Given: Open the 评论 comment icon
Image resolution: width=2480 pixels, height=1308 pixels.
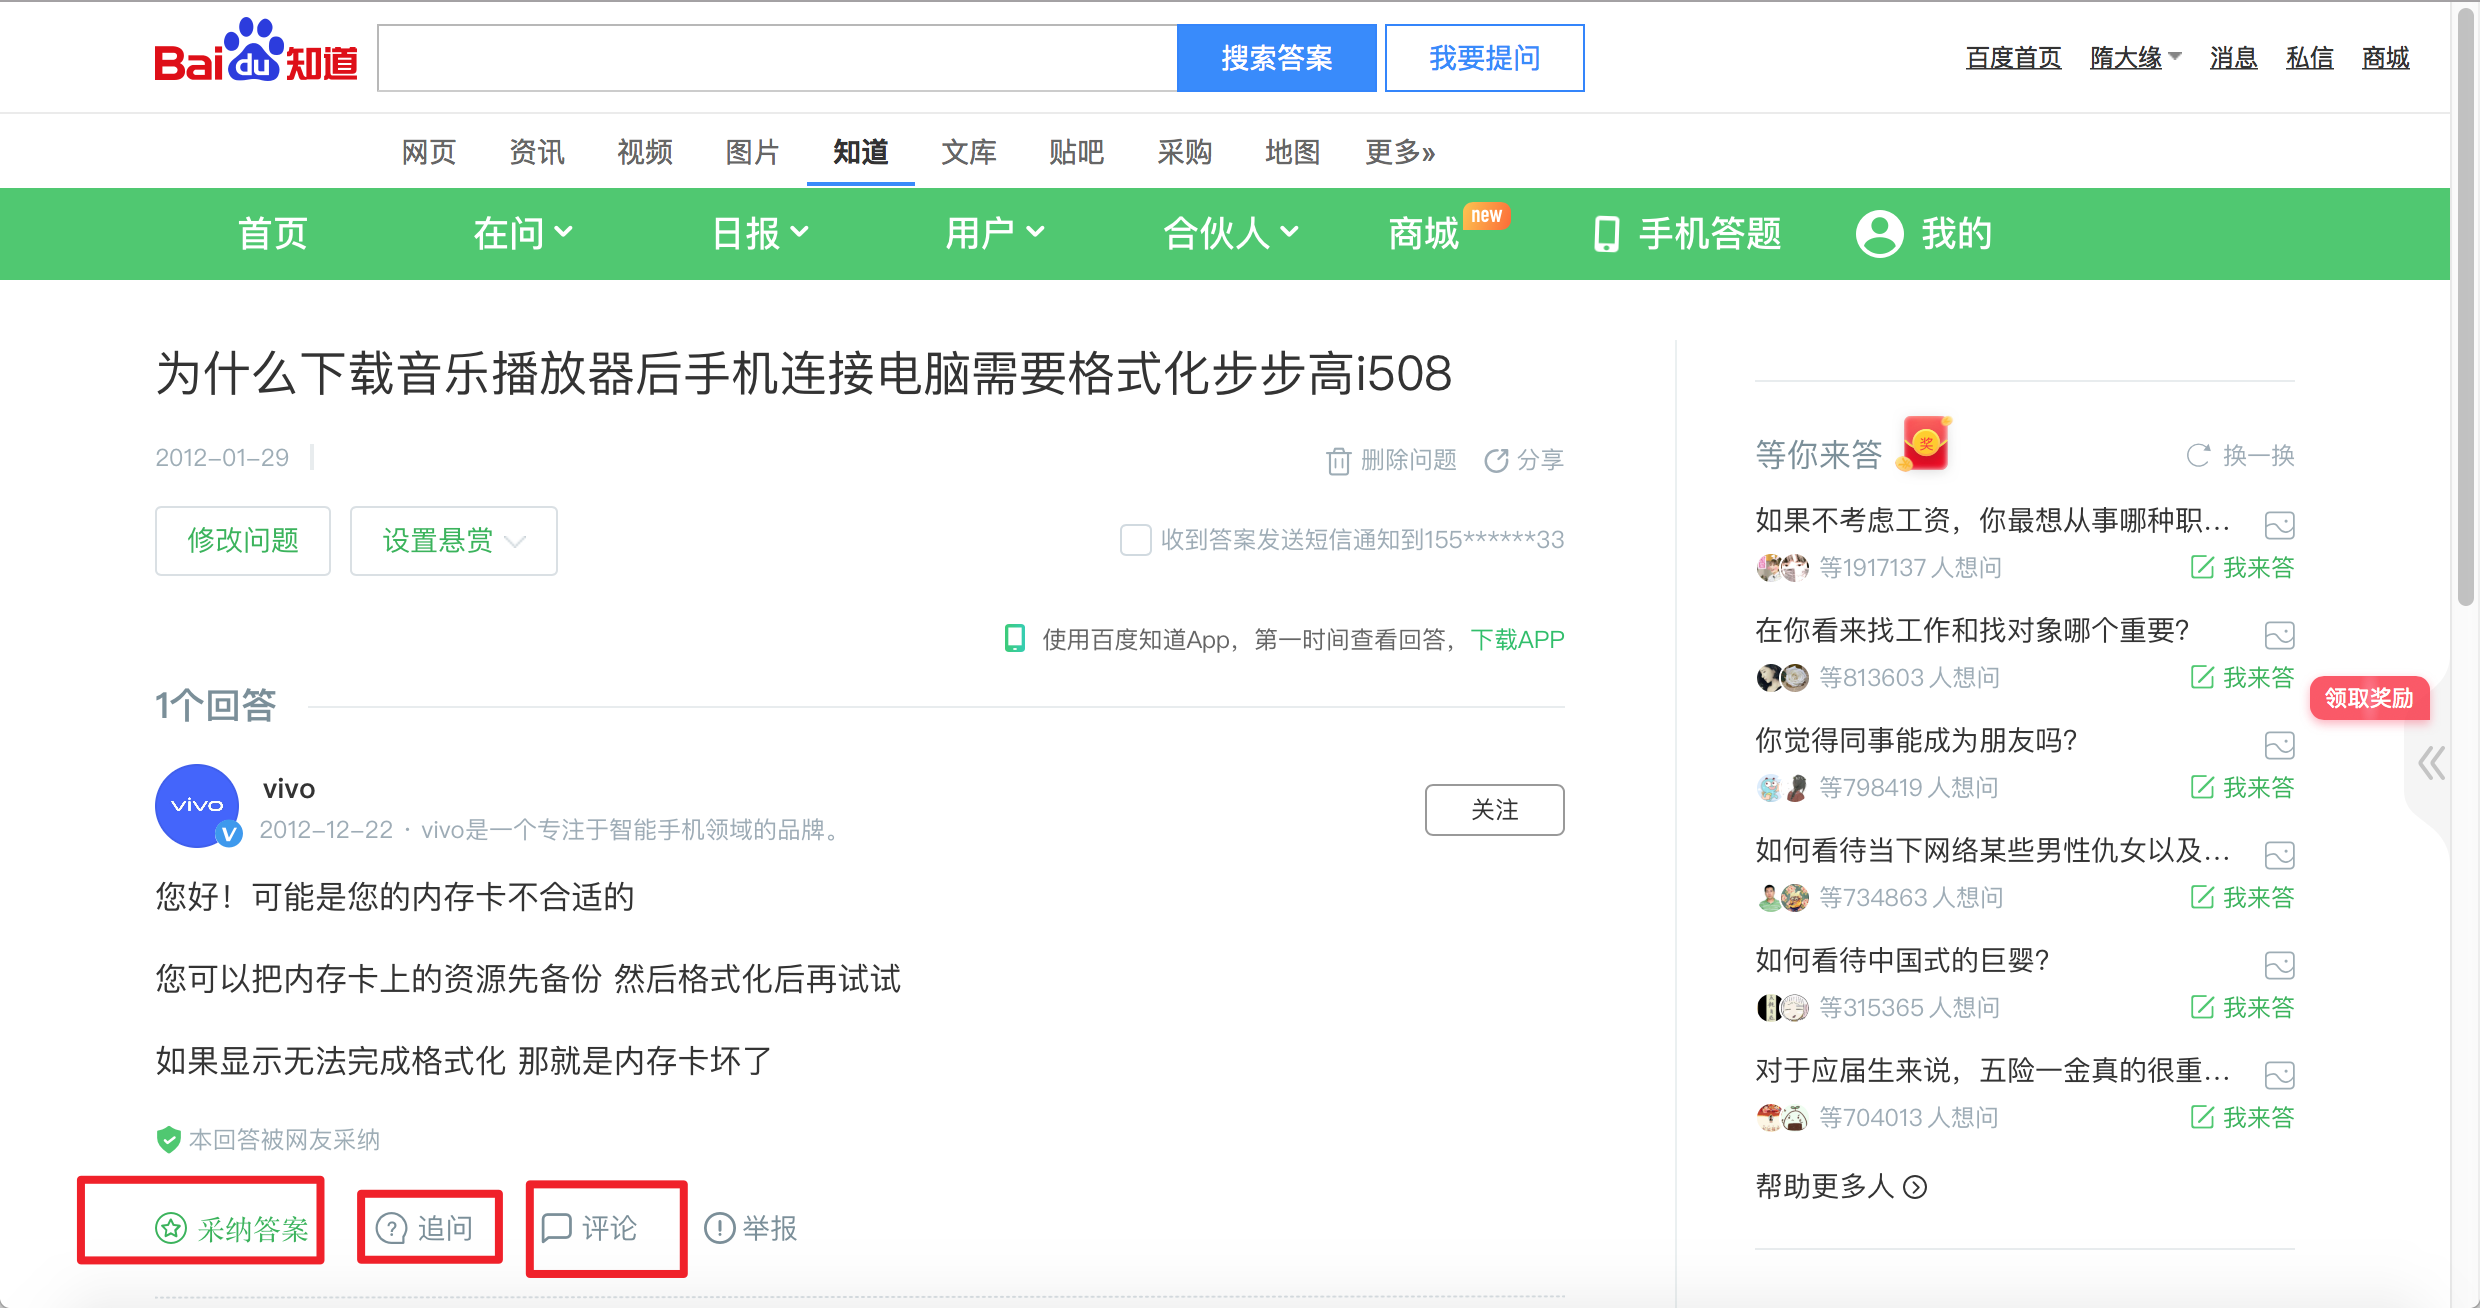Looking at the screenshot, I should (557, 1228).
